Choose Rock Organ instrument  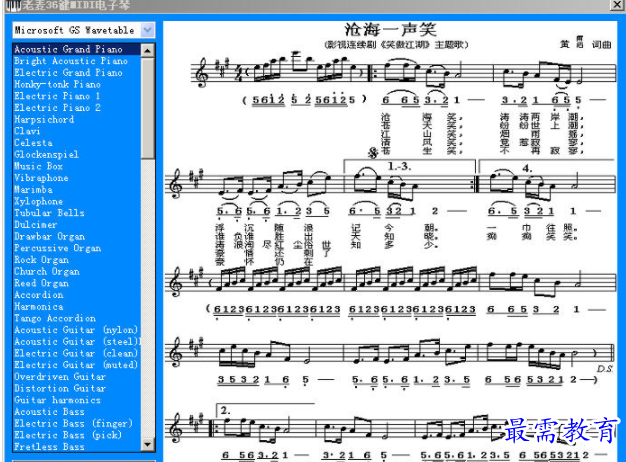pos(77,260)
